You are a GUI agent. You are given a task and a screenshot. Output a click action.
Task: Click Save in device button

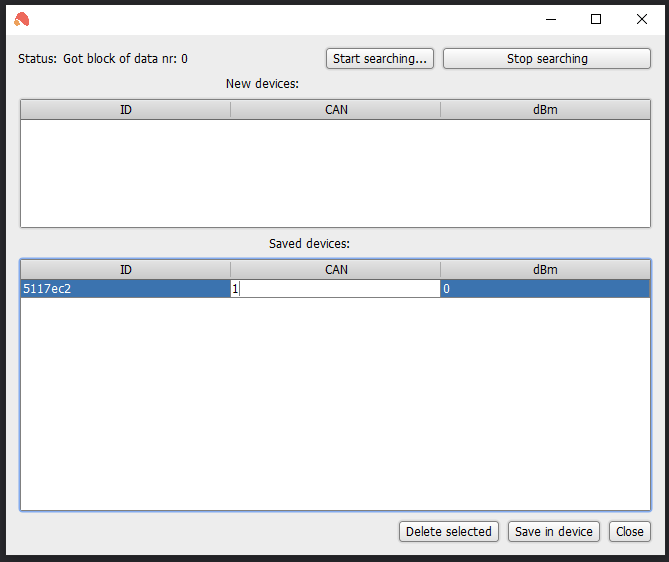(x=554, y=531)
